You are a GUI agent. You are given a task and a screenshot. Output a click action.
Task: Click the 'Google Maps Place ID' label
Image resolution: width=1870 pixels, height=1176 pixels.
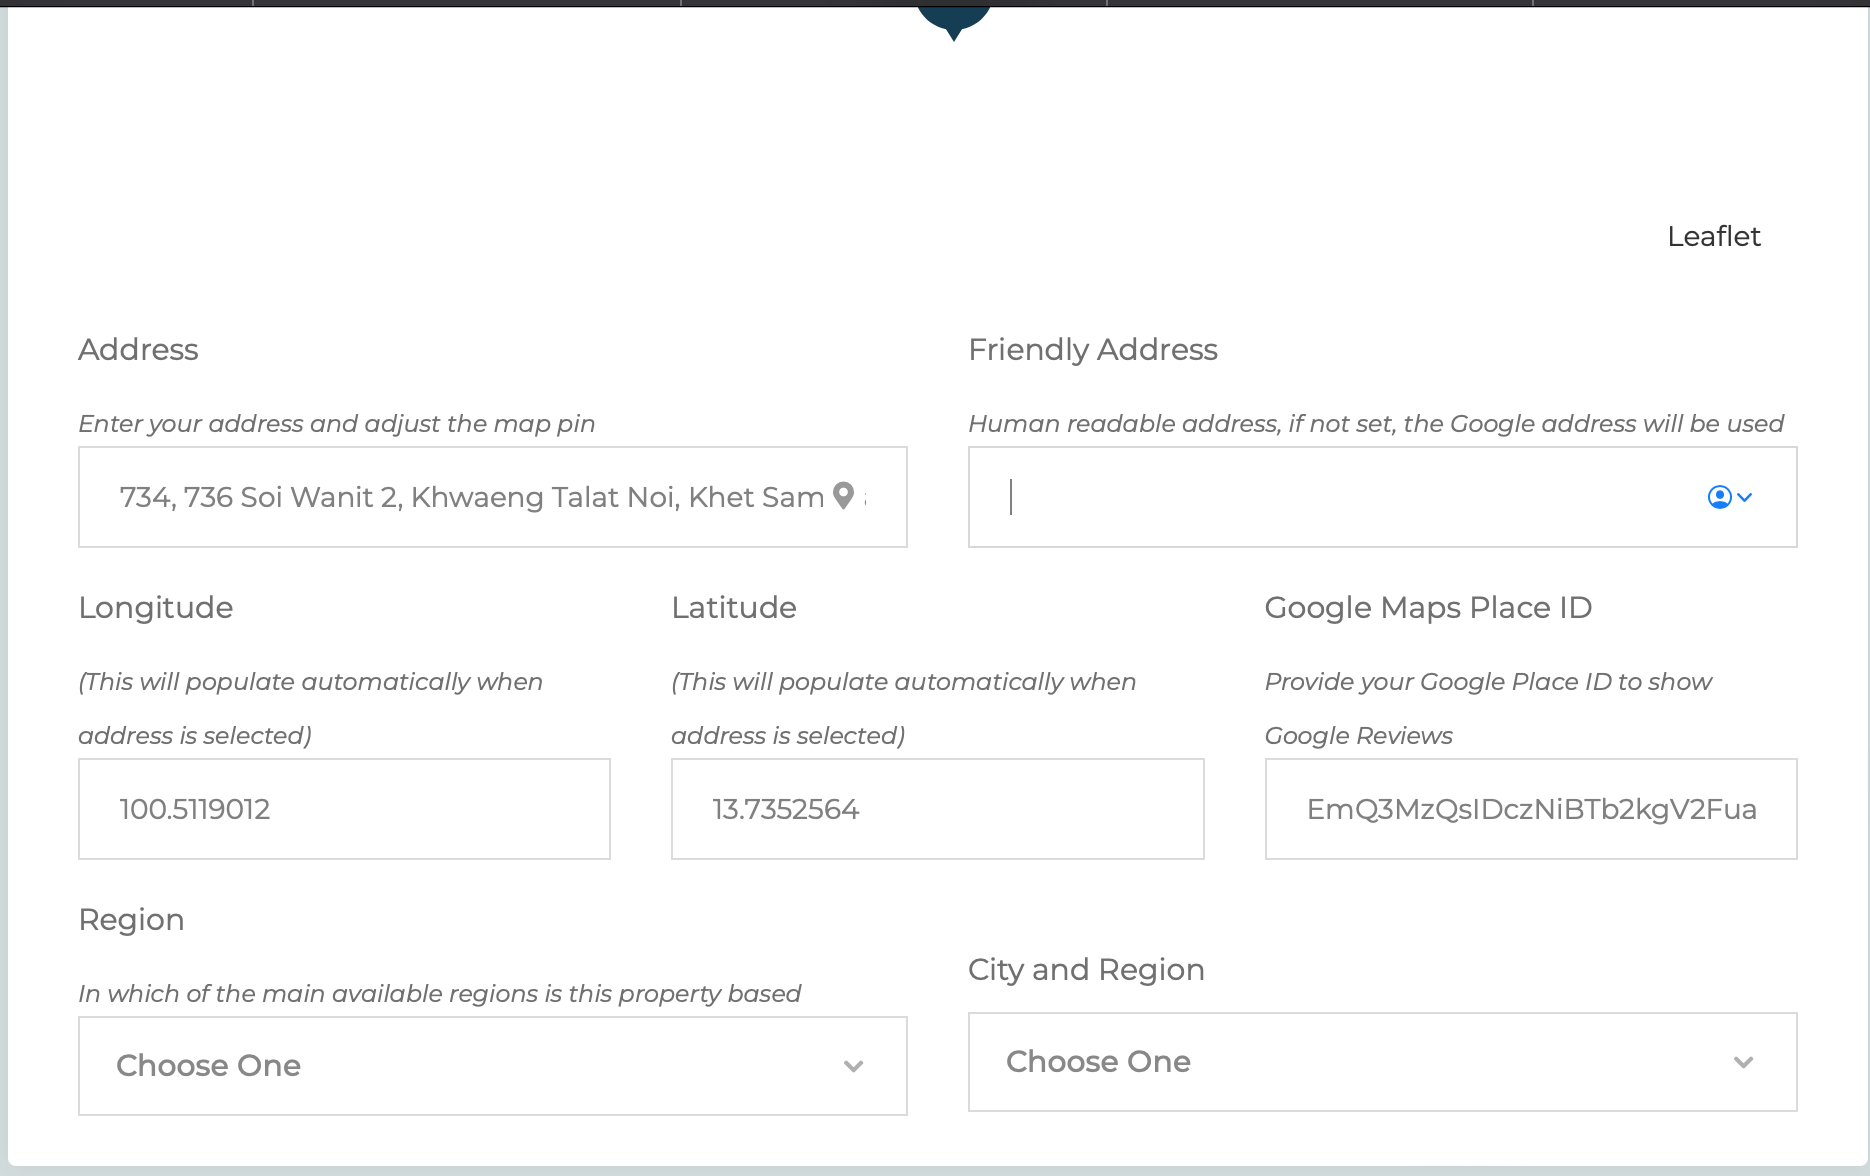point(1427,608)
